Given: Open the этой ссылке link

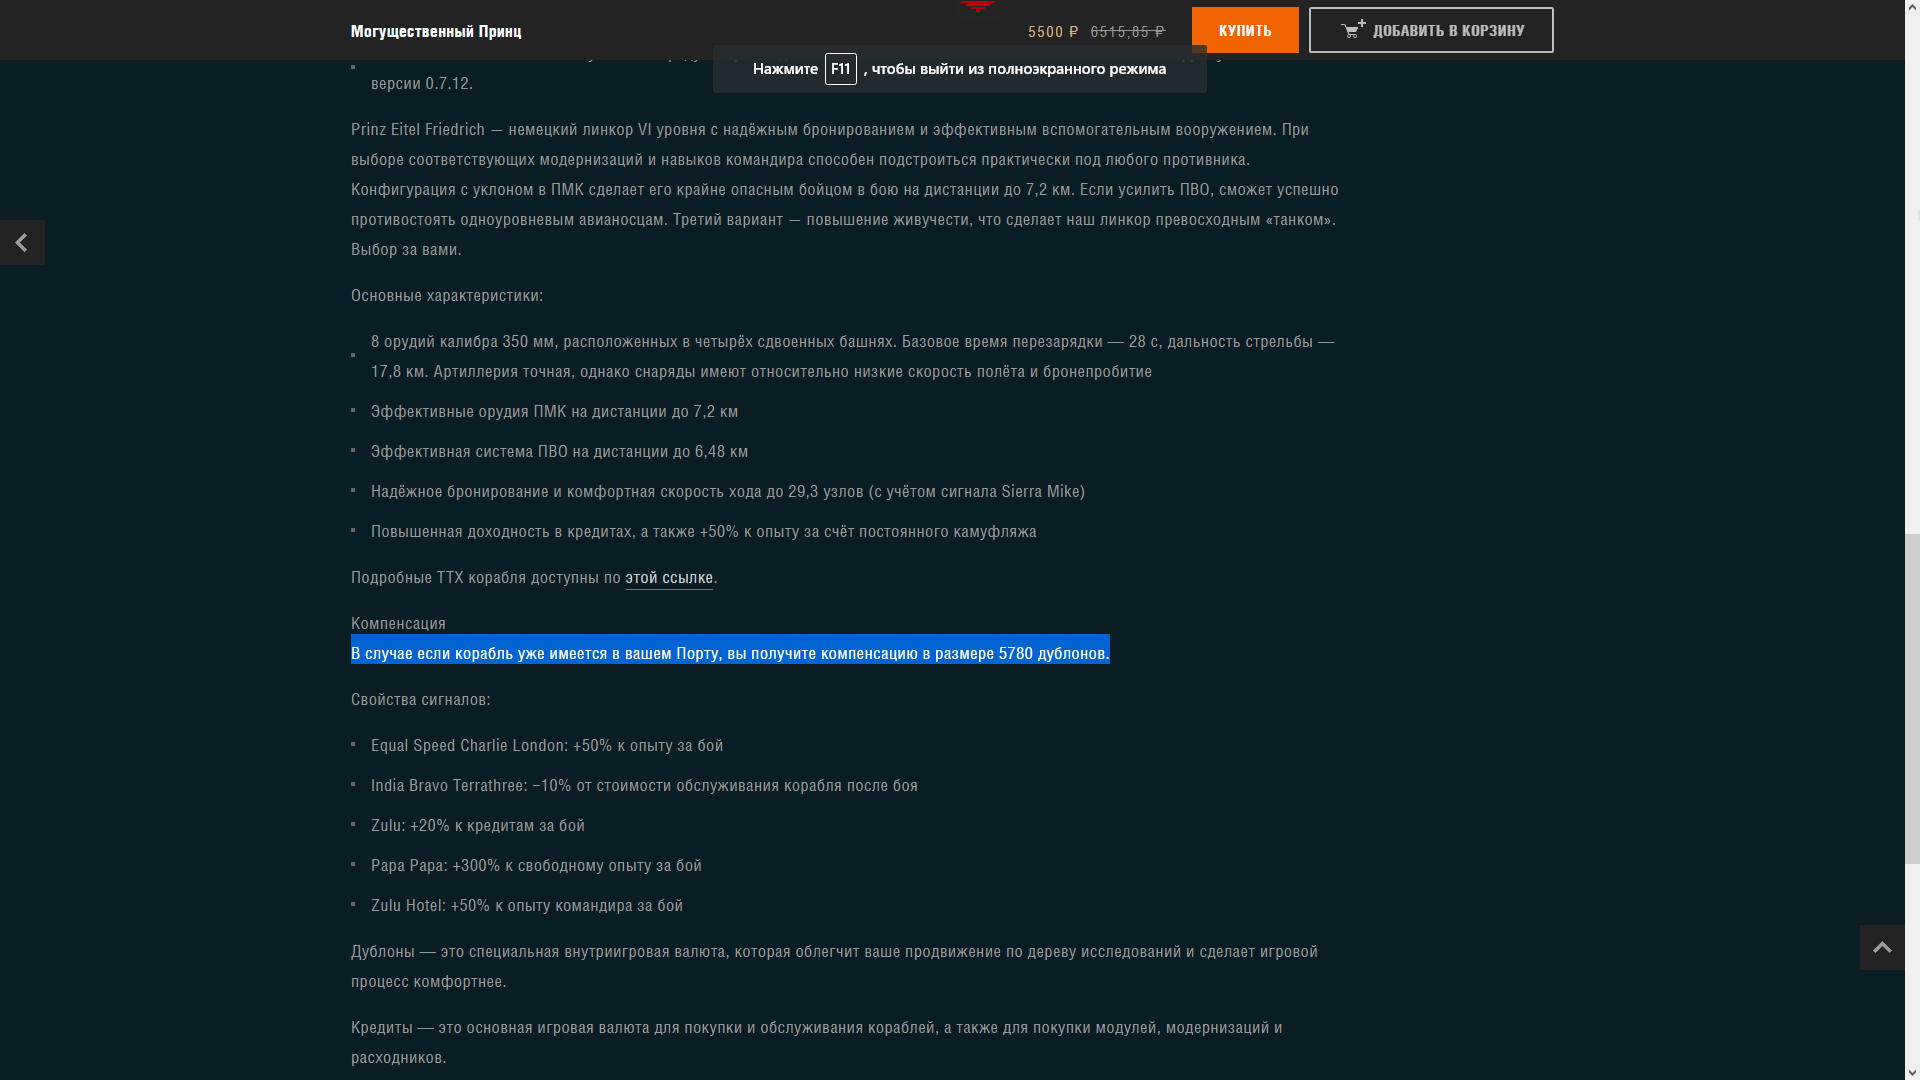Looking at the screenshot, I should click(669, 577).
